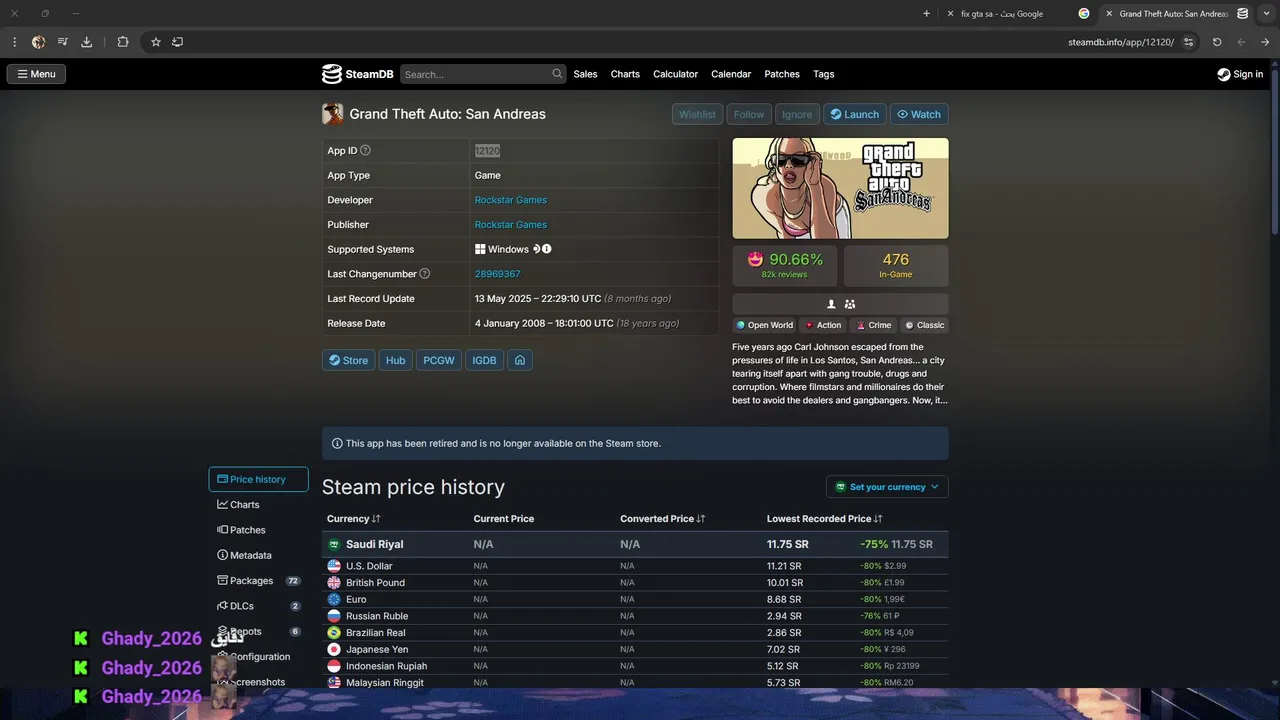Click the Open World tag
Screen dimensions: 1280x720
tap(764, 325)
